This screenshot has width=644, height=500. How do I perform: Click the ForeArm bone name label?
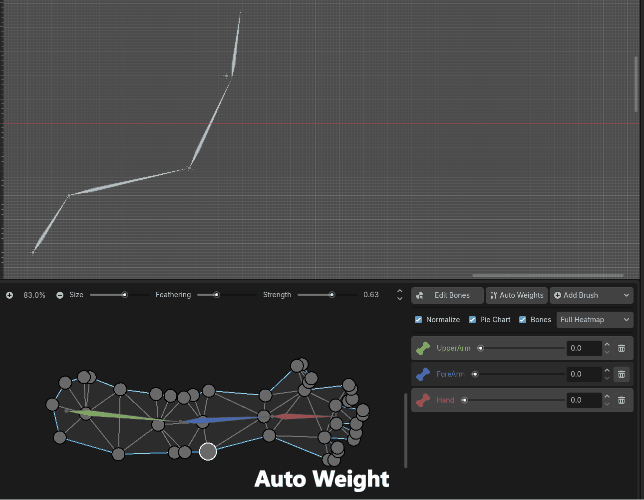[450, 374]
